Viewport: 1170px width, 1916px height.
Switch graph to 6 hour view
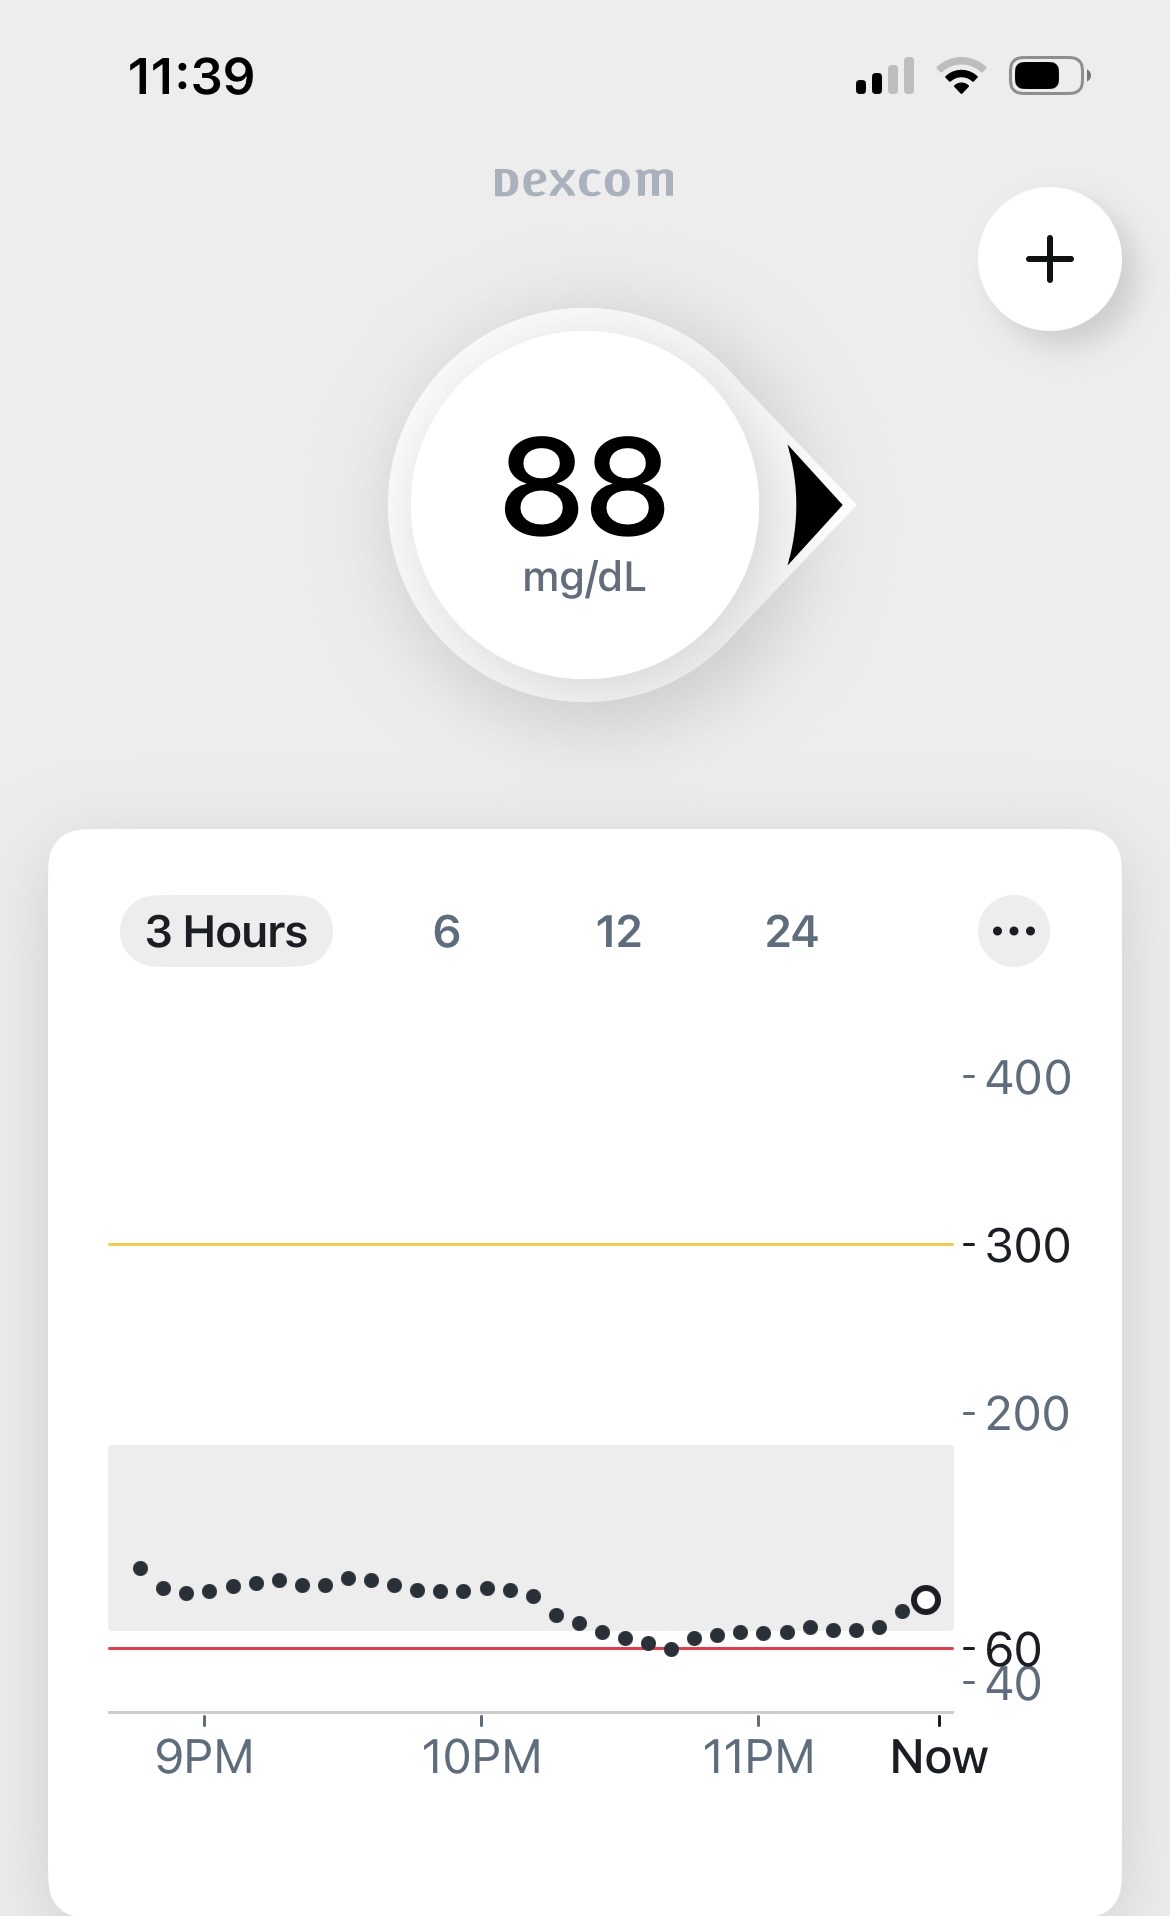click(x=446, y=931)
